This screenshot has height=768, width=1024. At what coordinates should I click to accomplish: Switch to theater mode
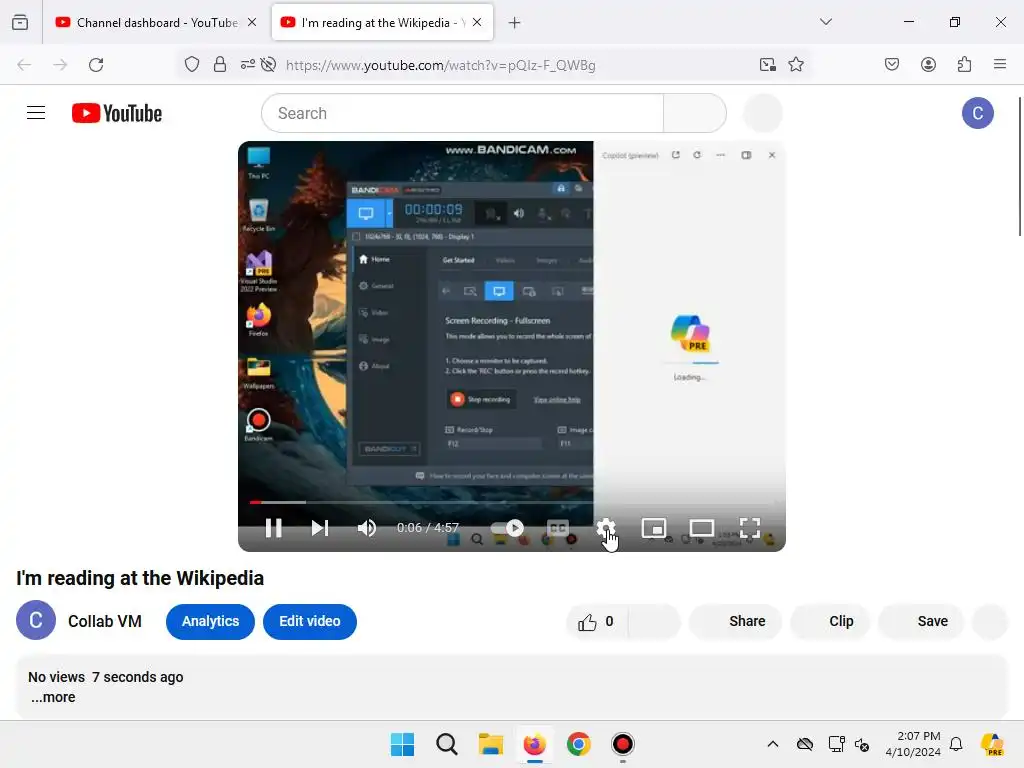point(701,528)
